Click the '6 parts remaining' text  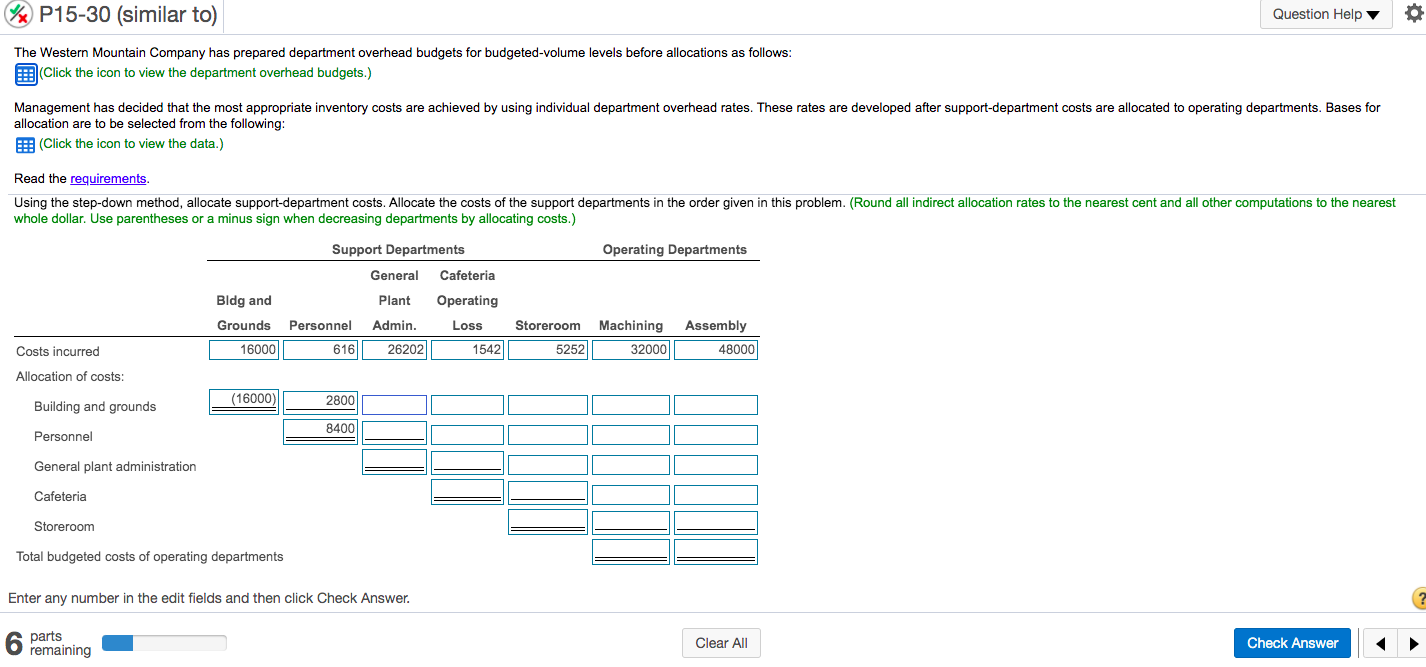pyautogui.click(x=48, y=643)
